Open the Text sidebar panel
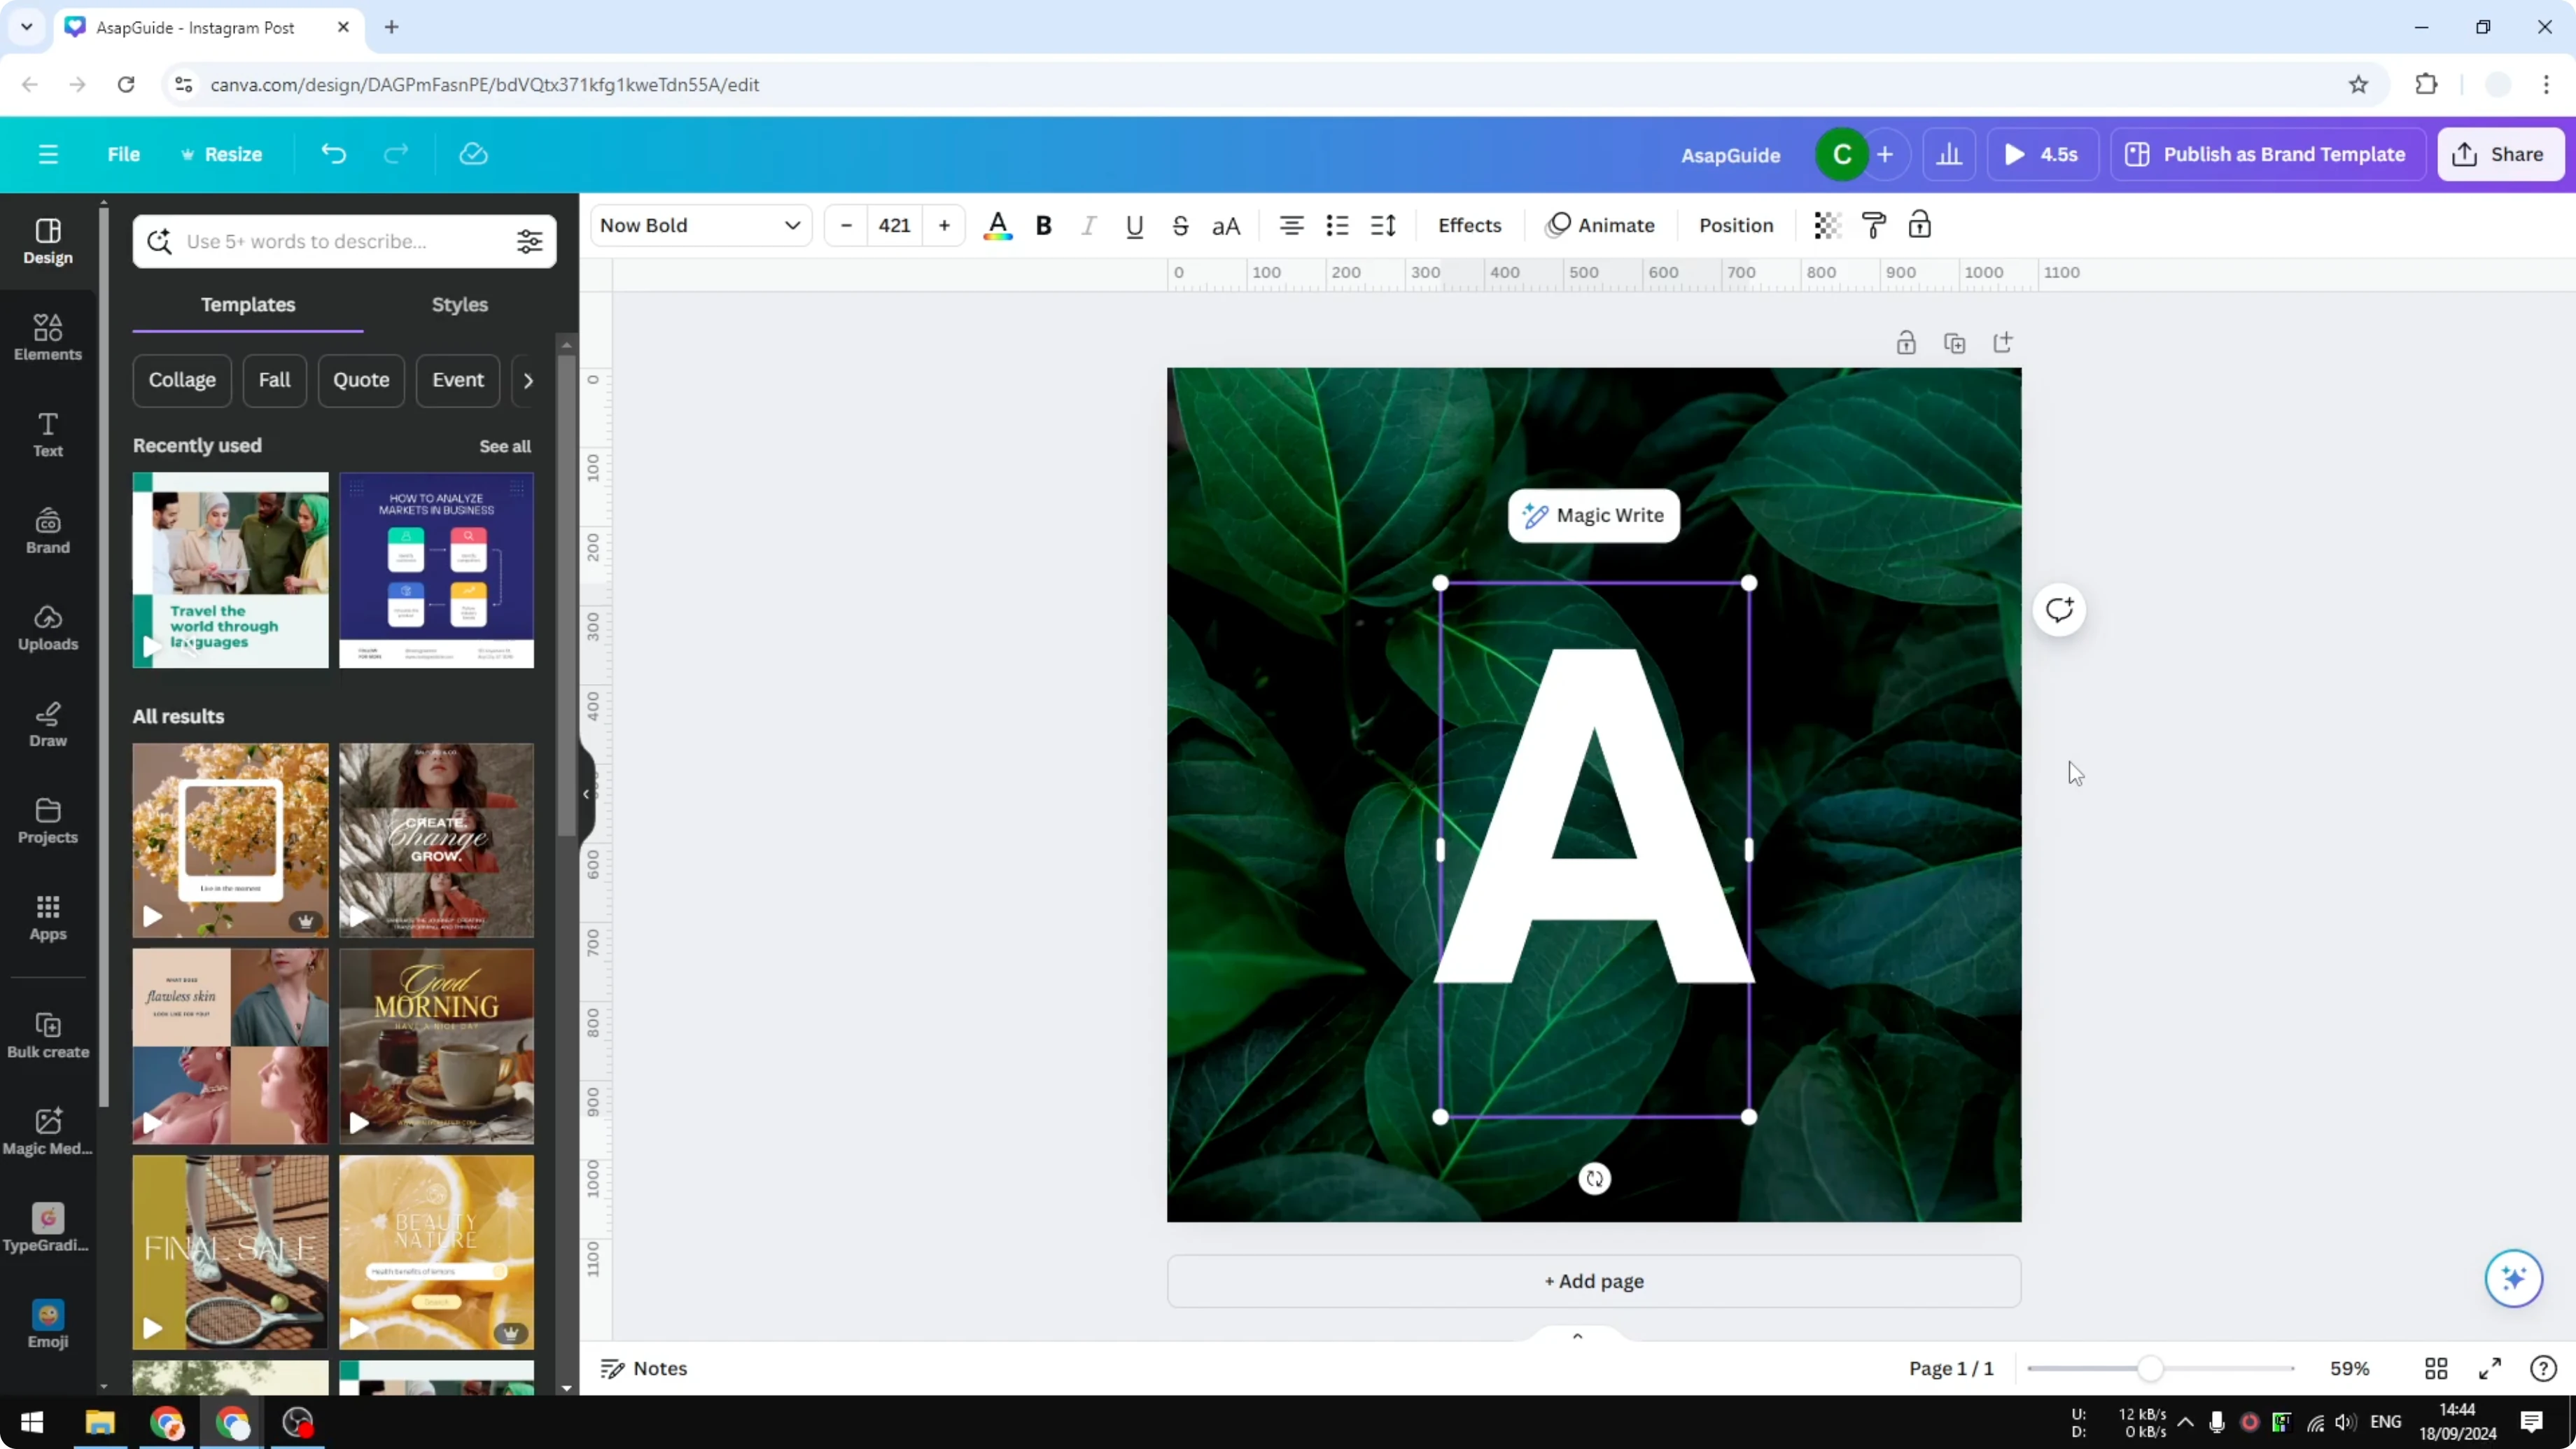 (48, 434)
